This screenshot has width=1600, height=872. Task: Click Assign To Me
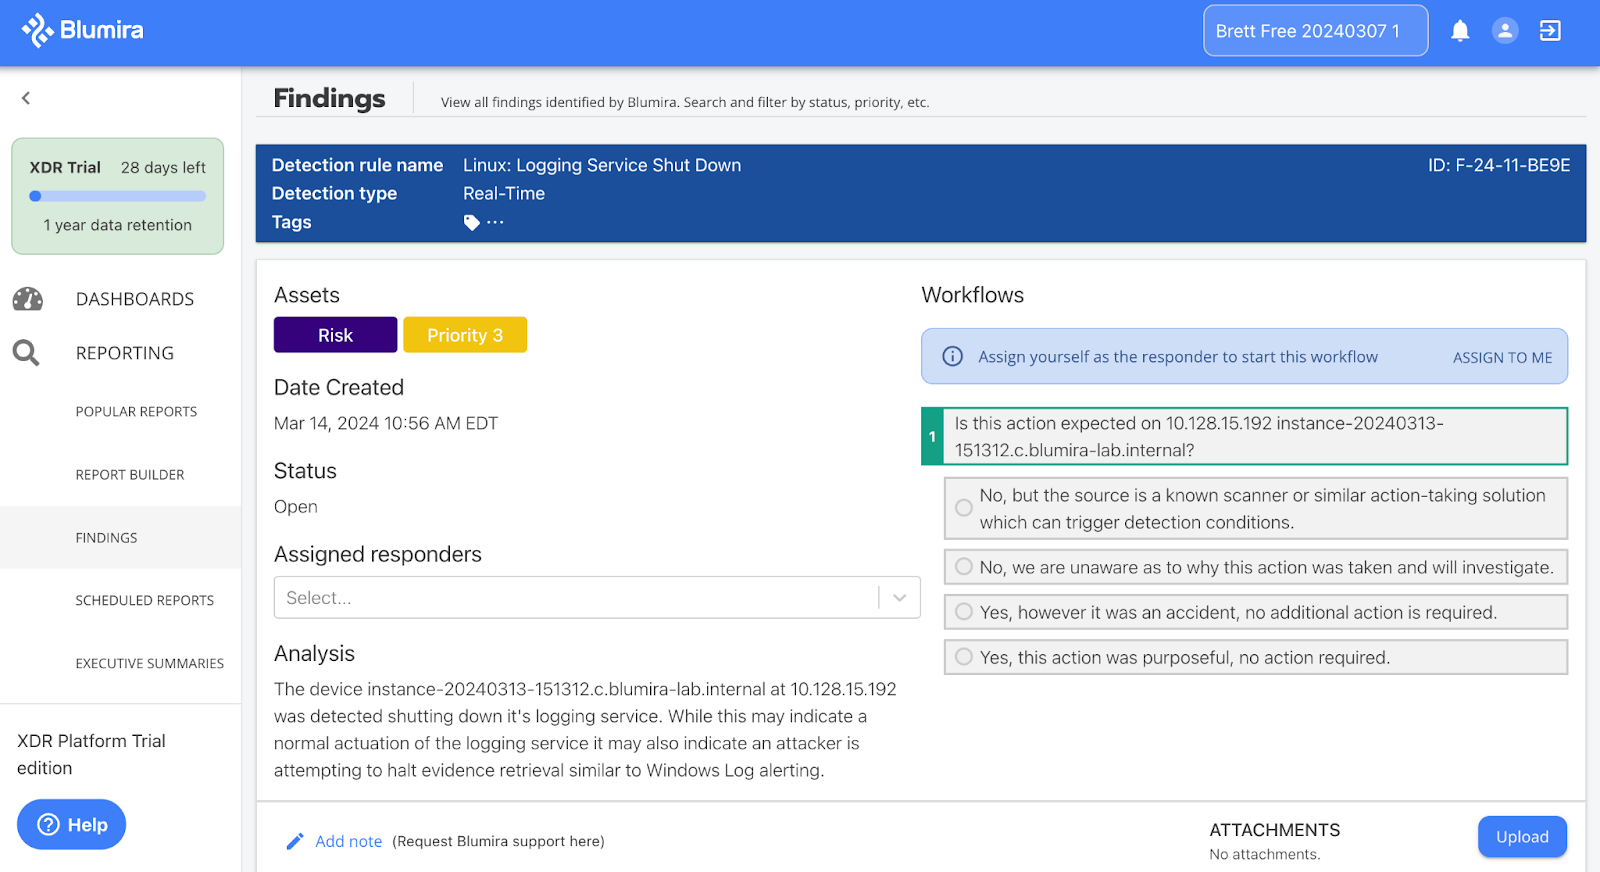(x=1502, y=357)
